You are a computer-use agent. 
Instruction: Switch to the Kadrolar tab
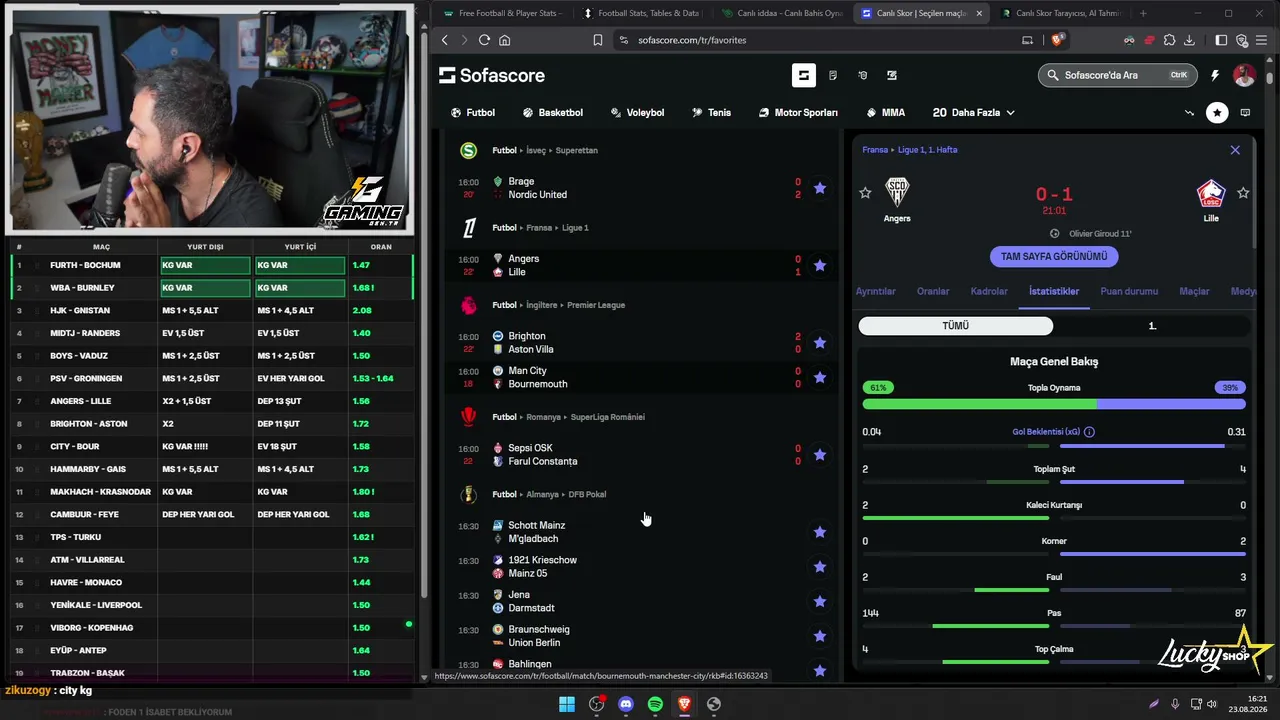(x=989, y=291)
